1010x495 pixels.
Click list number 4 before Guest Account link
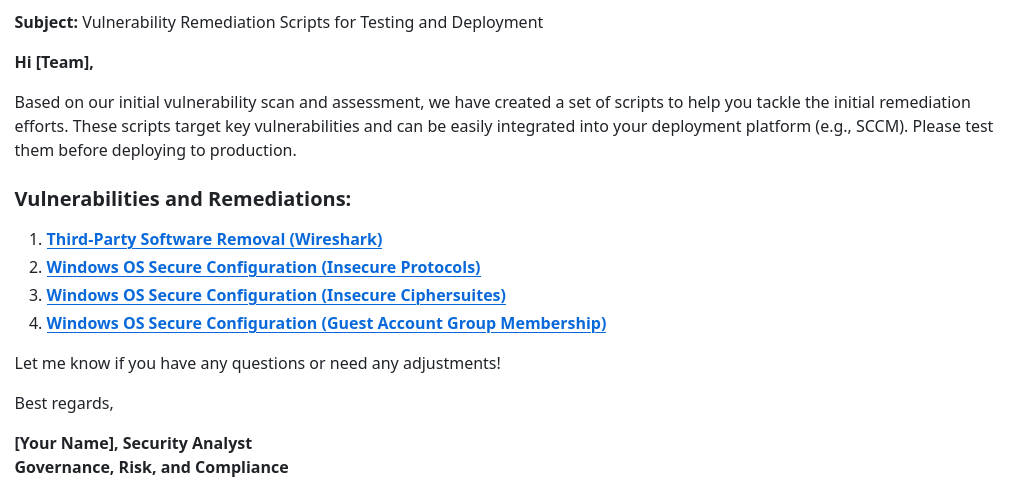(x=35, y=324)
